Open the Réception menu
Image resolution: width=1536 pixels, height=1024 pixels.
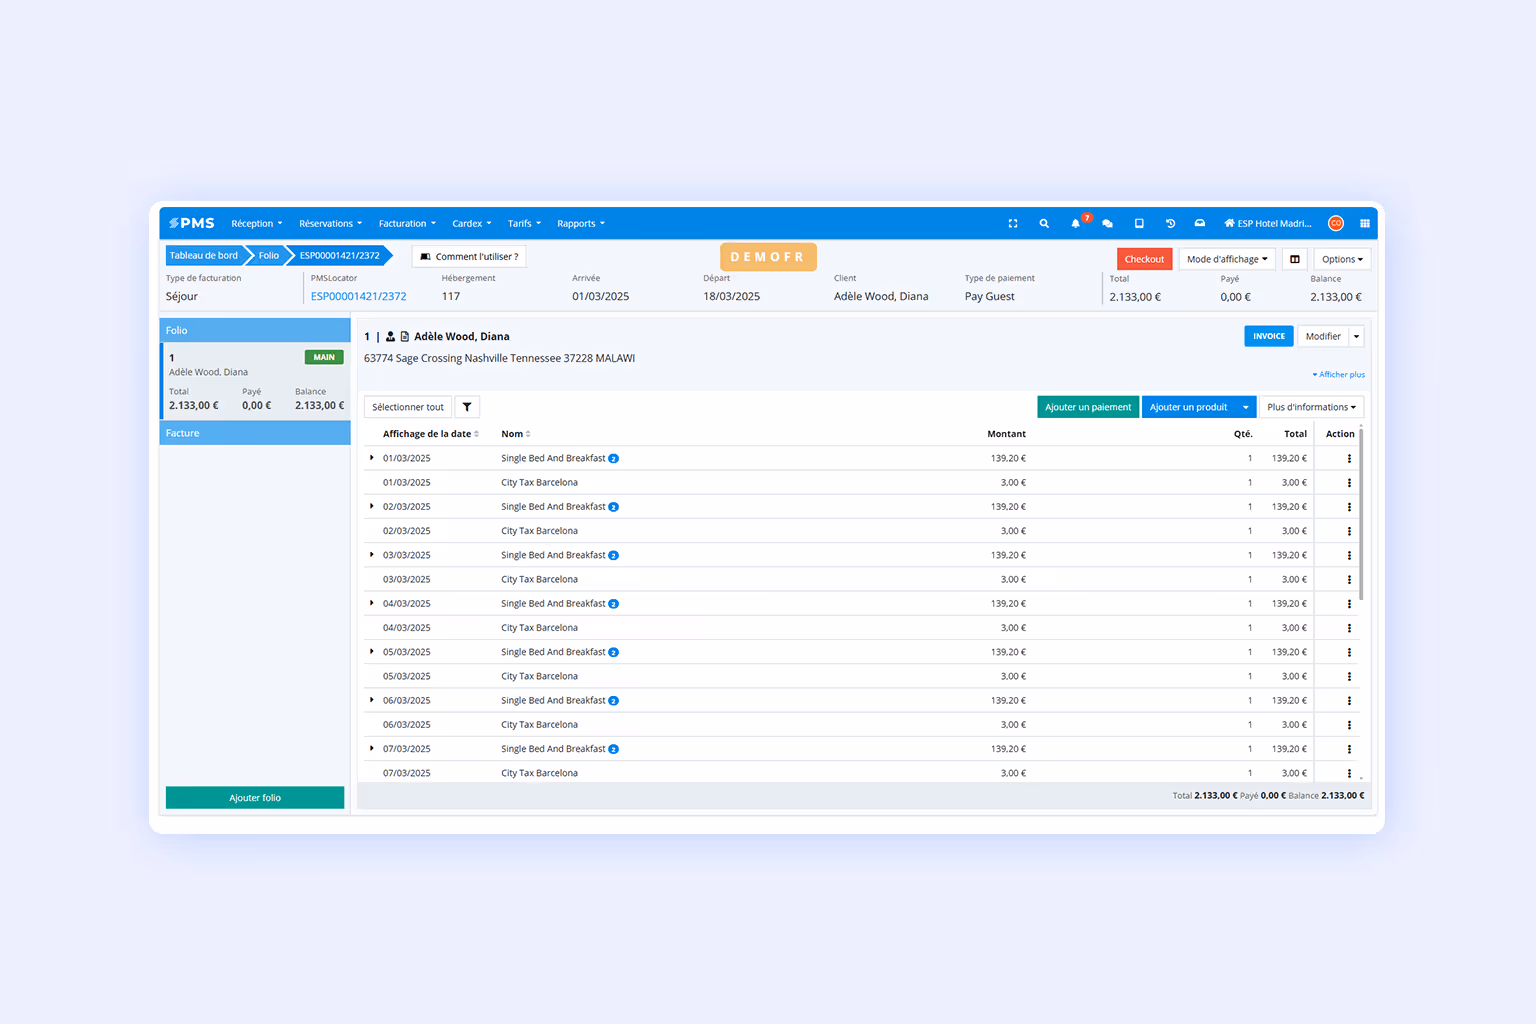257,224
